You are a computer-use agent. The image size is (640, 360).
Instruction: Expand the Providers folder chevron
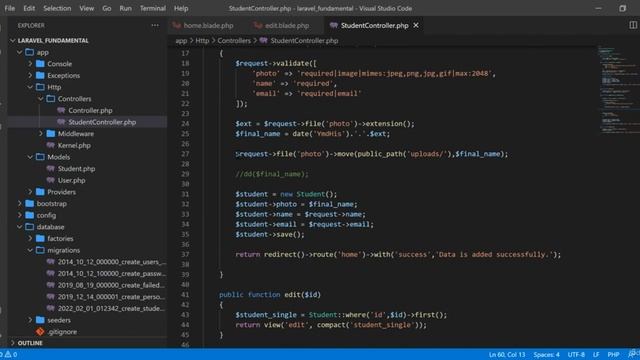(x=30, y=192)
